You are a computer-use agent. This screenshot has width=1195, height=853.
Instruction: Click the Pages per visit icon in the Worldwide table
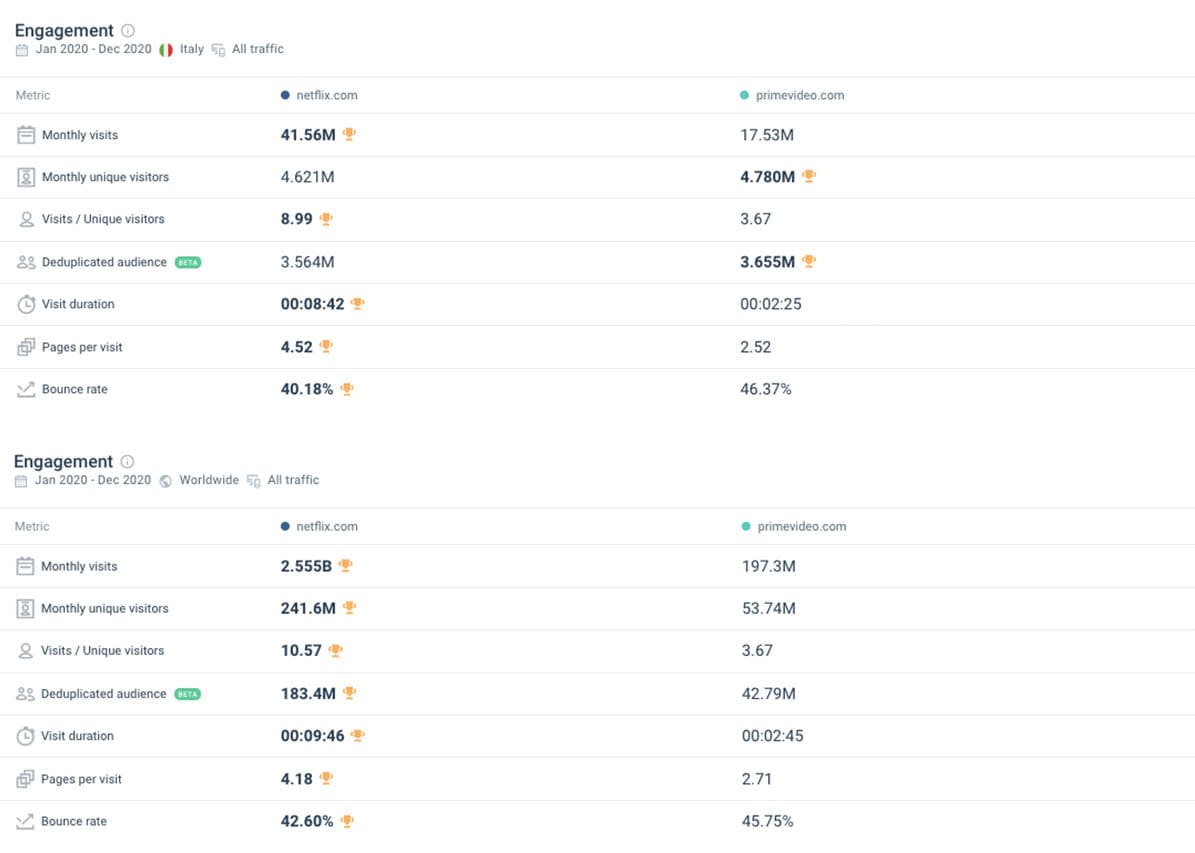point(25,779)
